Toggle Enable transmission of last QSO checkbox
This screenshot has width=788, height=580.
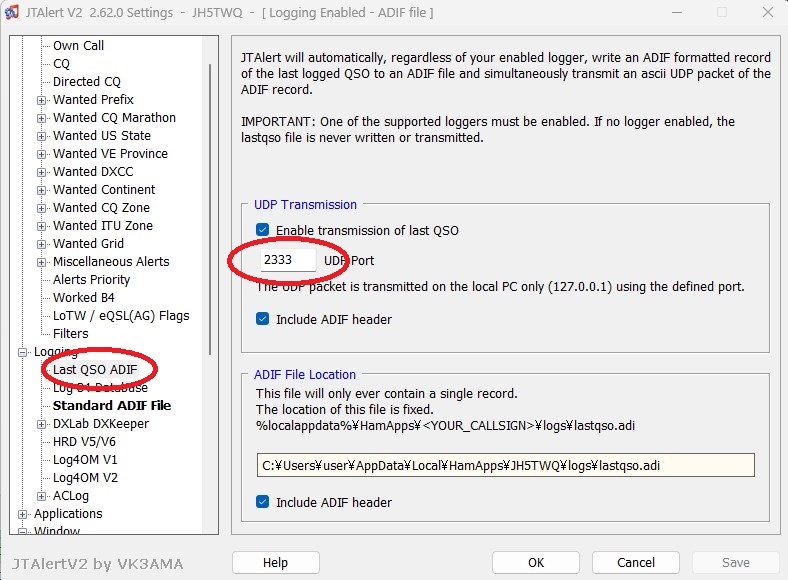262,230
